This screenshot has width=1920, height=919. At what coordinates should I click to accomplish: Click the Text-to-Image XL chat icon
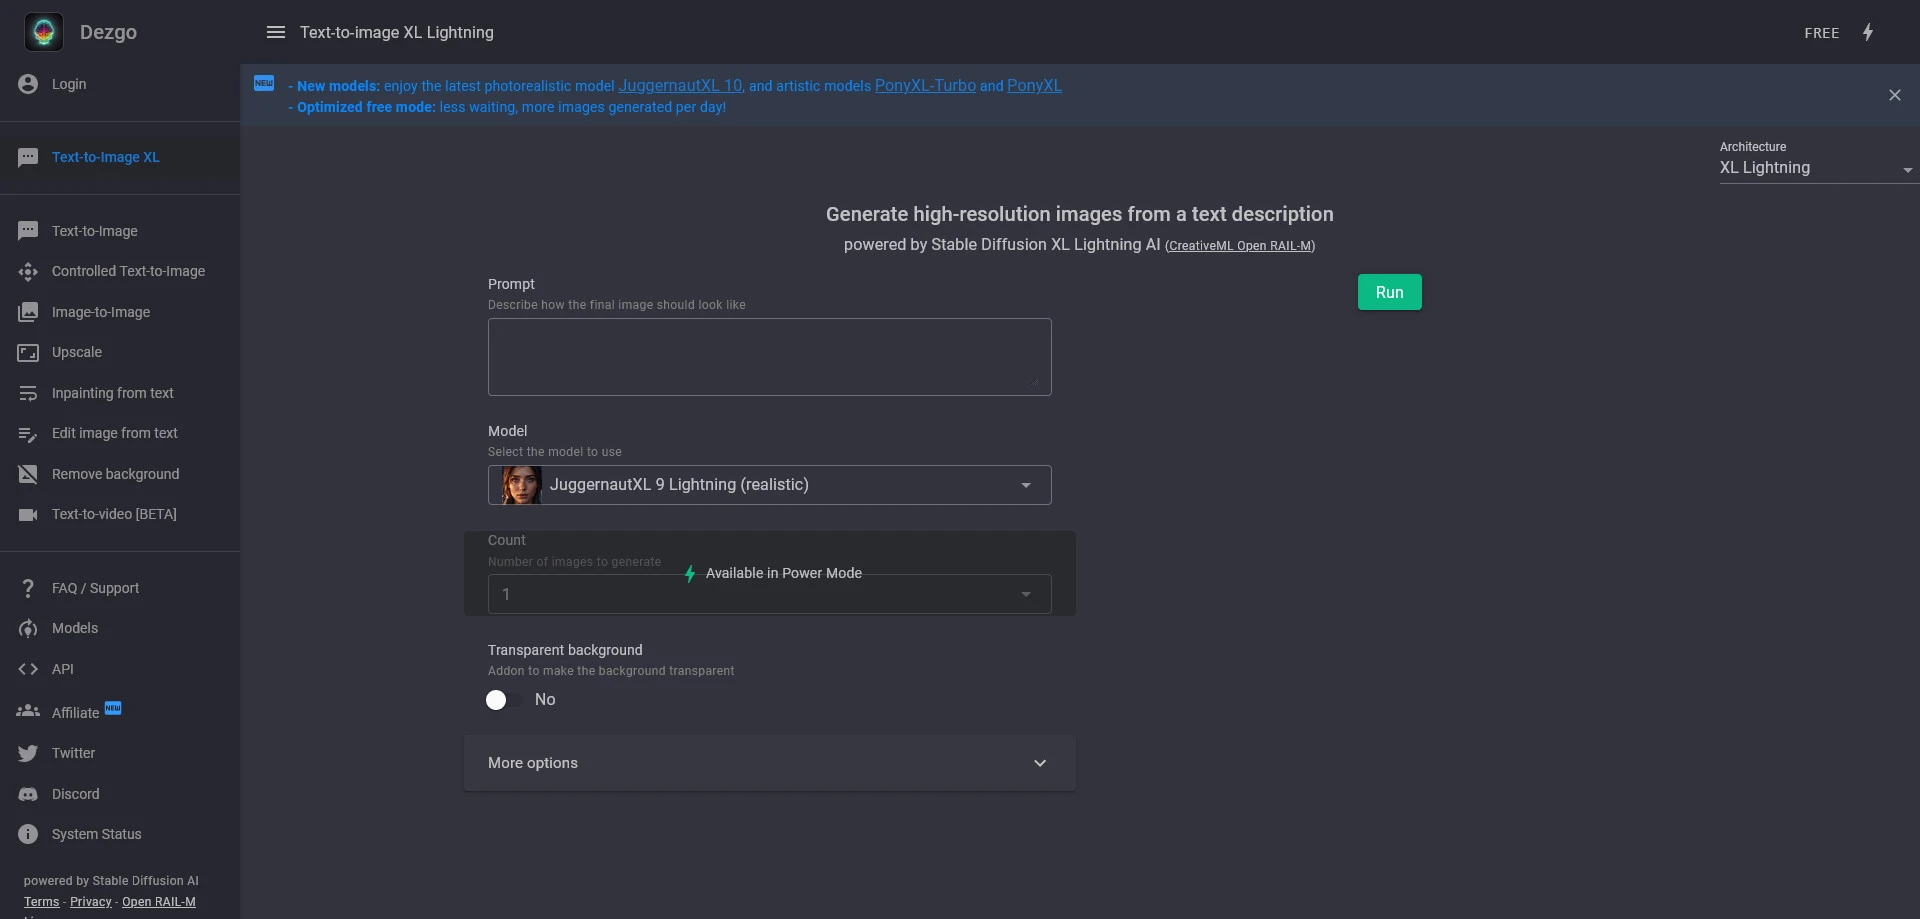click(28, 157)
